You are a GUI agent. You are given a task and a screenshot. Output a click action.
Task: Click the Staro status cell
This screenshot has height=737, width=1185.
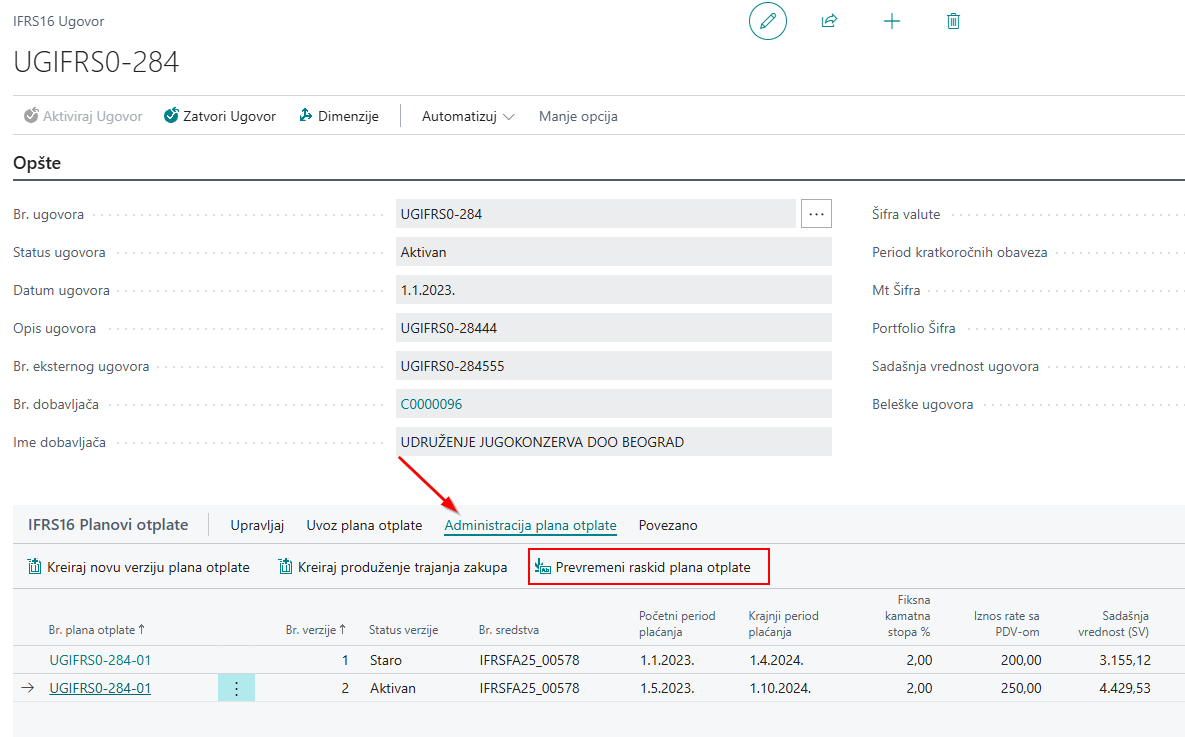coord(386,660)
